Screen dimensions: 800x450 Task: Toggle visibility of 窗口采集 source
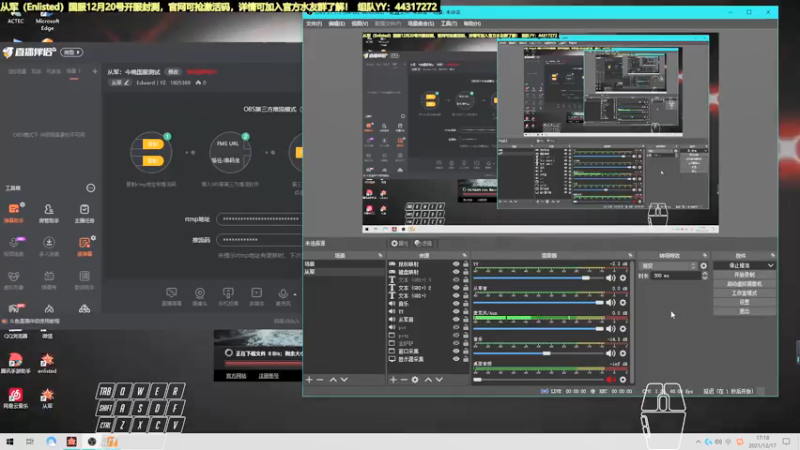pyautogui.click(x=456, y=351)
